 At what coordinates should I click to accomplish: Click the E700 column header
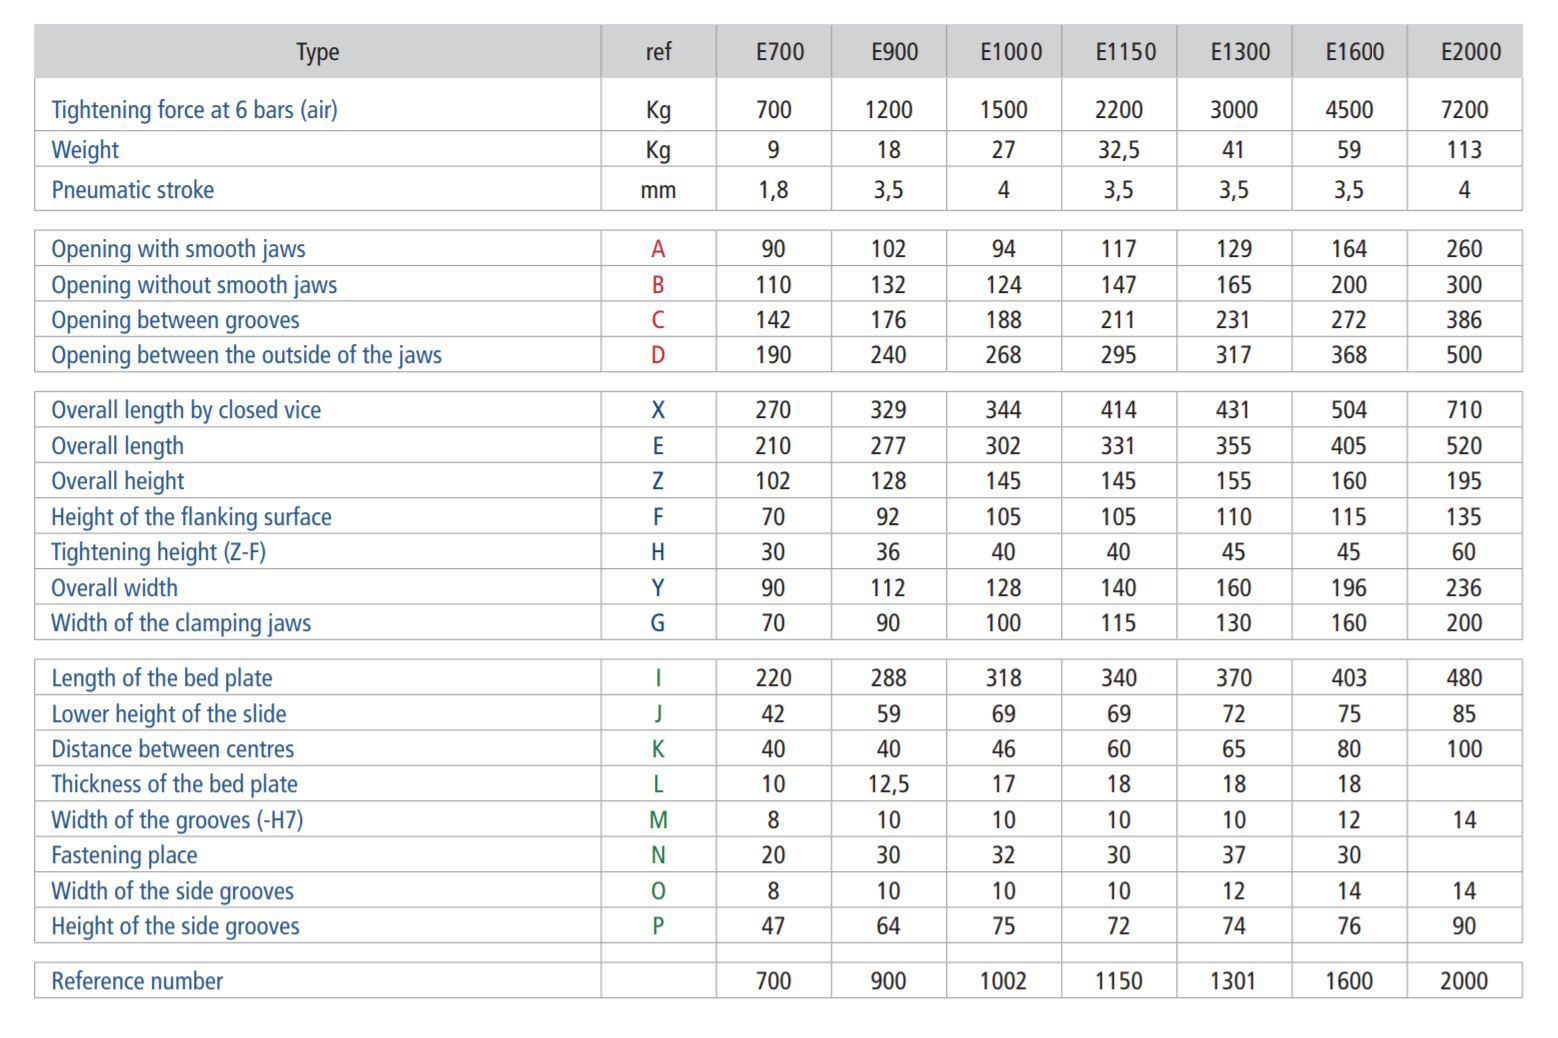[x=779, y=52]
